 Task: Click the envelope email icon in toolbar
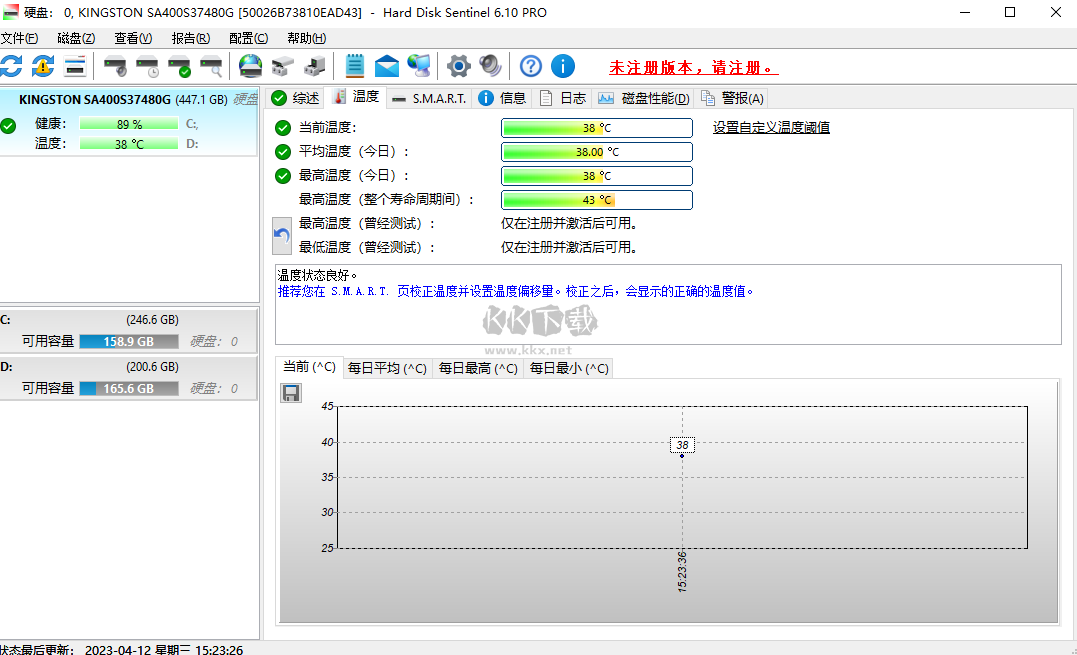point(387,66)
